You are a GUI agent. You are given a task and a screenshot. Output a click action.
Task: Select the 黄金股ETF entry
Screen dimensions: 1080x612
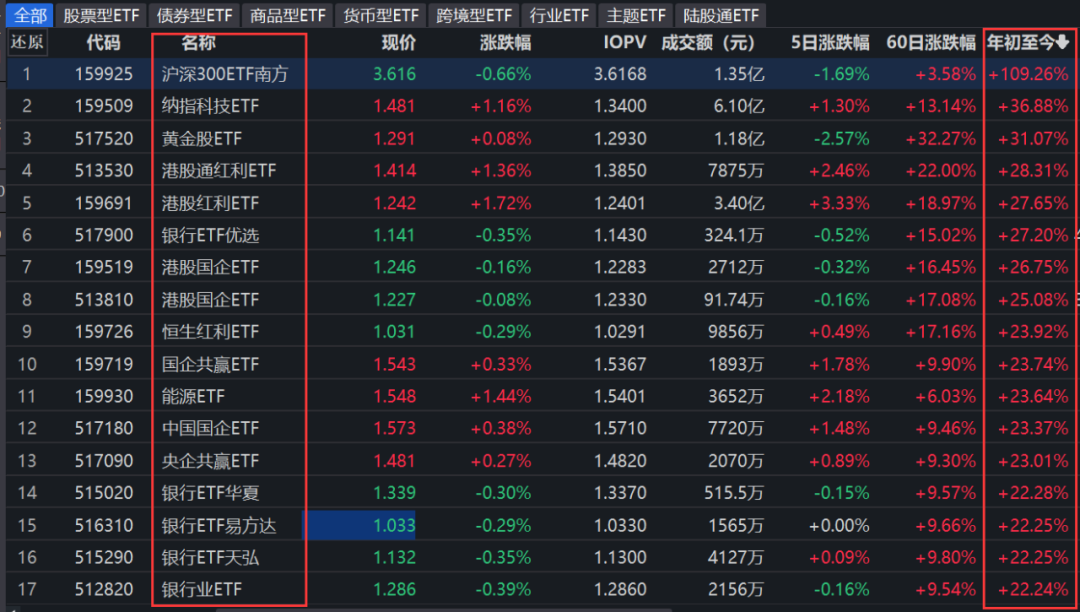[x=202, y=138]
